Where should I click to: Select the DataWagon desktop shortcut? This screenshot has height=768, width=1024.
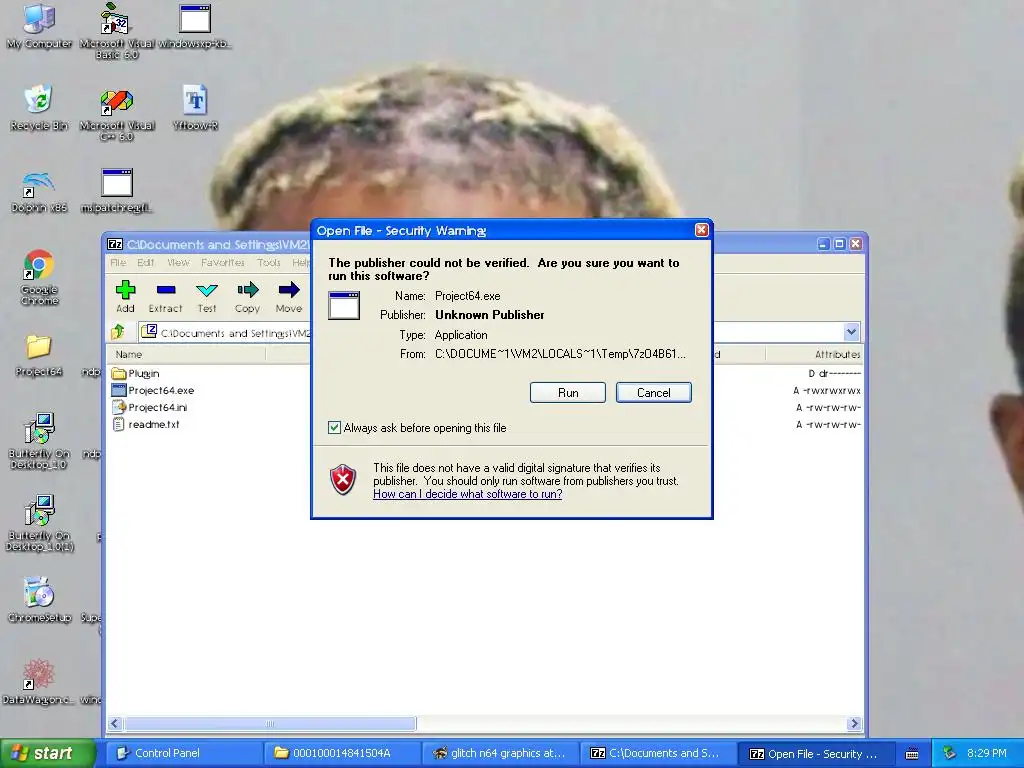coord(39,682)
